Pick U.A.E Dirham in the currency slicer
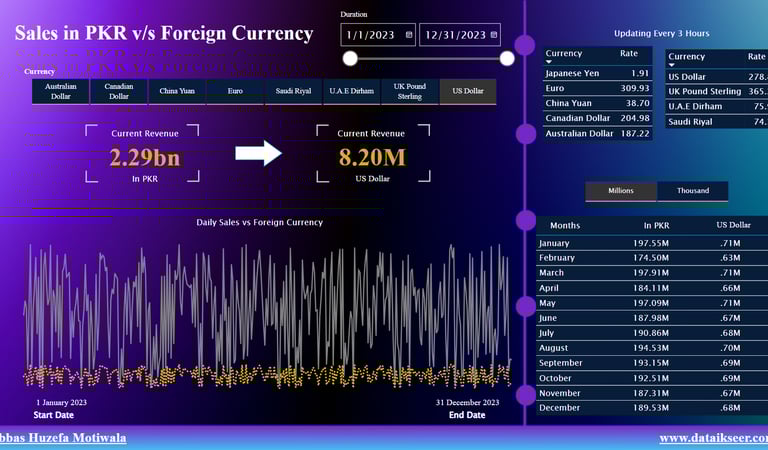The height and width of the screenshot is (450, 768). (351, 91)
